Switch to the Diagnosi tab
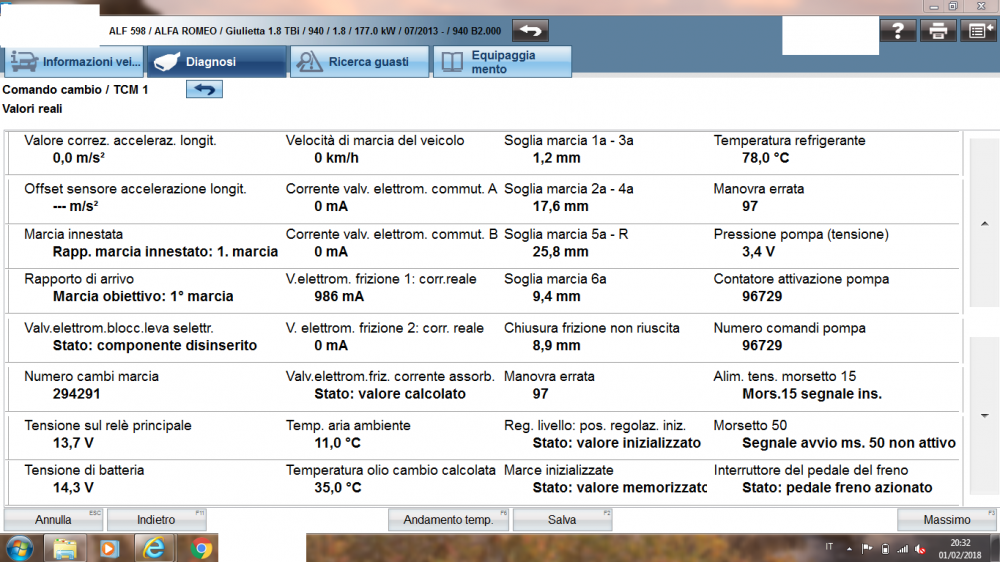Image resolution: width=1000 pixels, height=562 pixels. 217,62
